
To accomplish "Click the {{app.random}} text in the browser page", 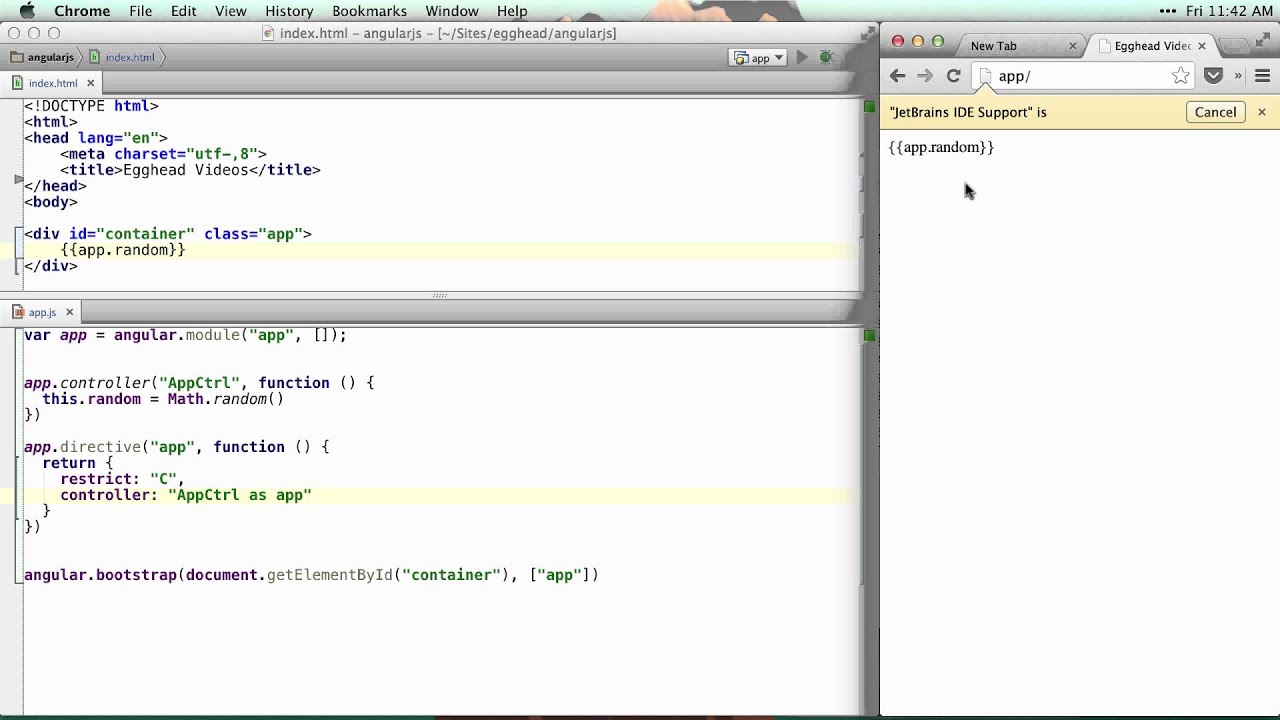I will tap(941, 147).
